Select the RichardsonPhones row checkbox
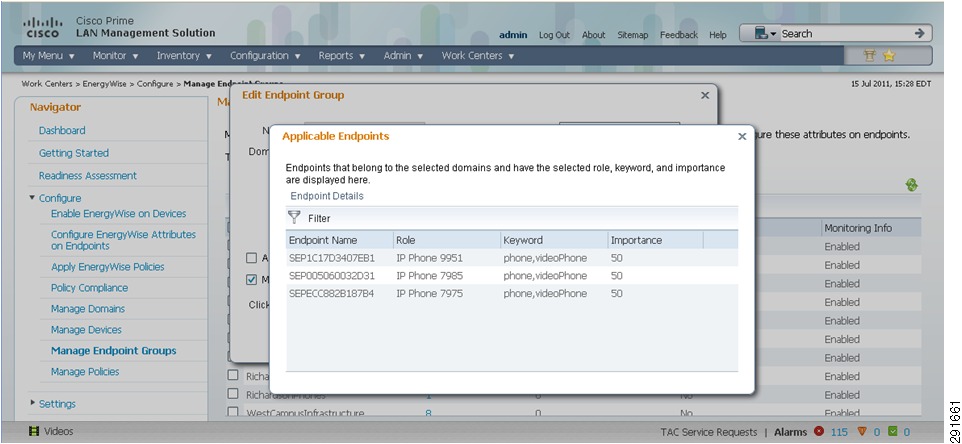This screenshot has width=962, height=444. tap(233, 394)
